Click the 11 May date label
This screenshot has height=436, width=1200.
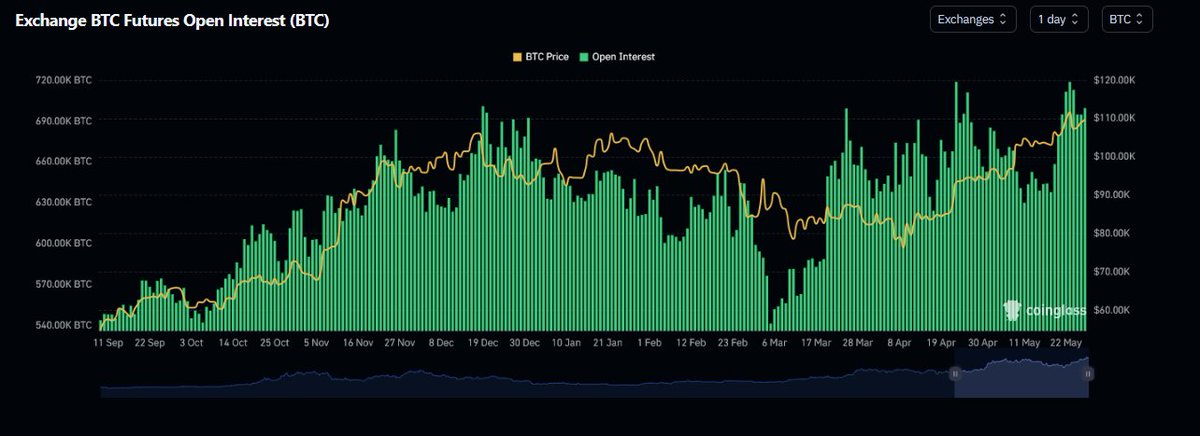[1025, 342]
